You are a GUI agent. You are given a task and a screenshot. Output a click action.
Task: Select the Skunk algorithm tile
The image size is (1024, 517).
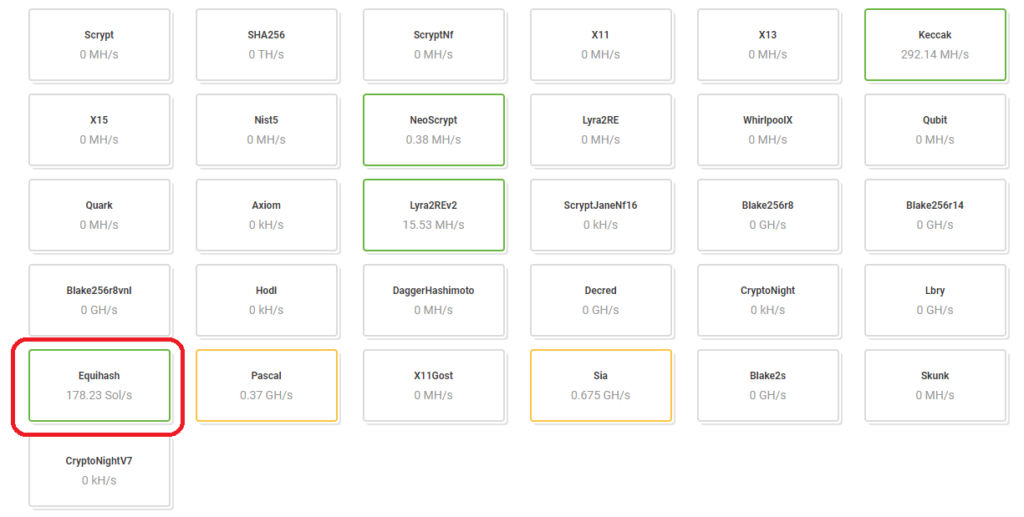point(934,385)
